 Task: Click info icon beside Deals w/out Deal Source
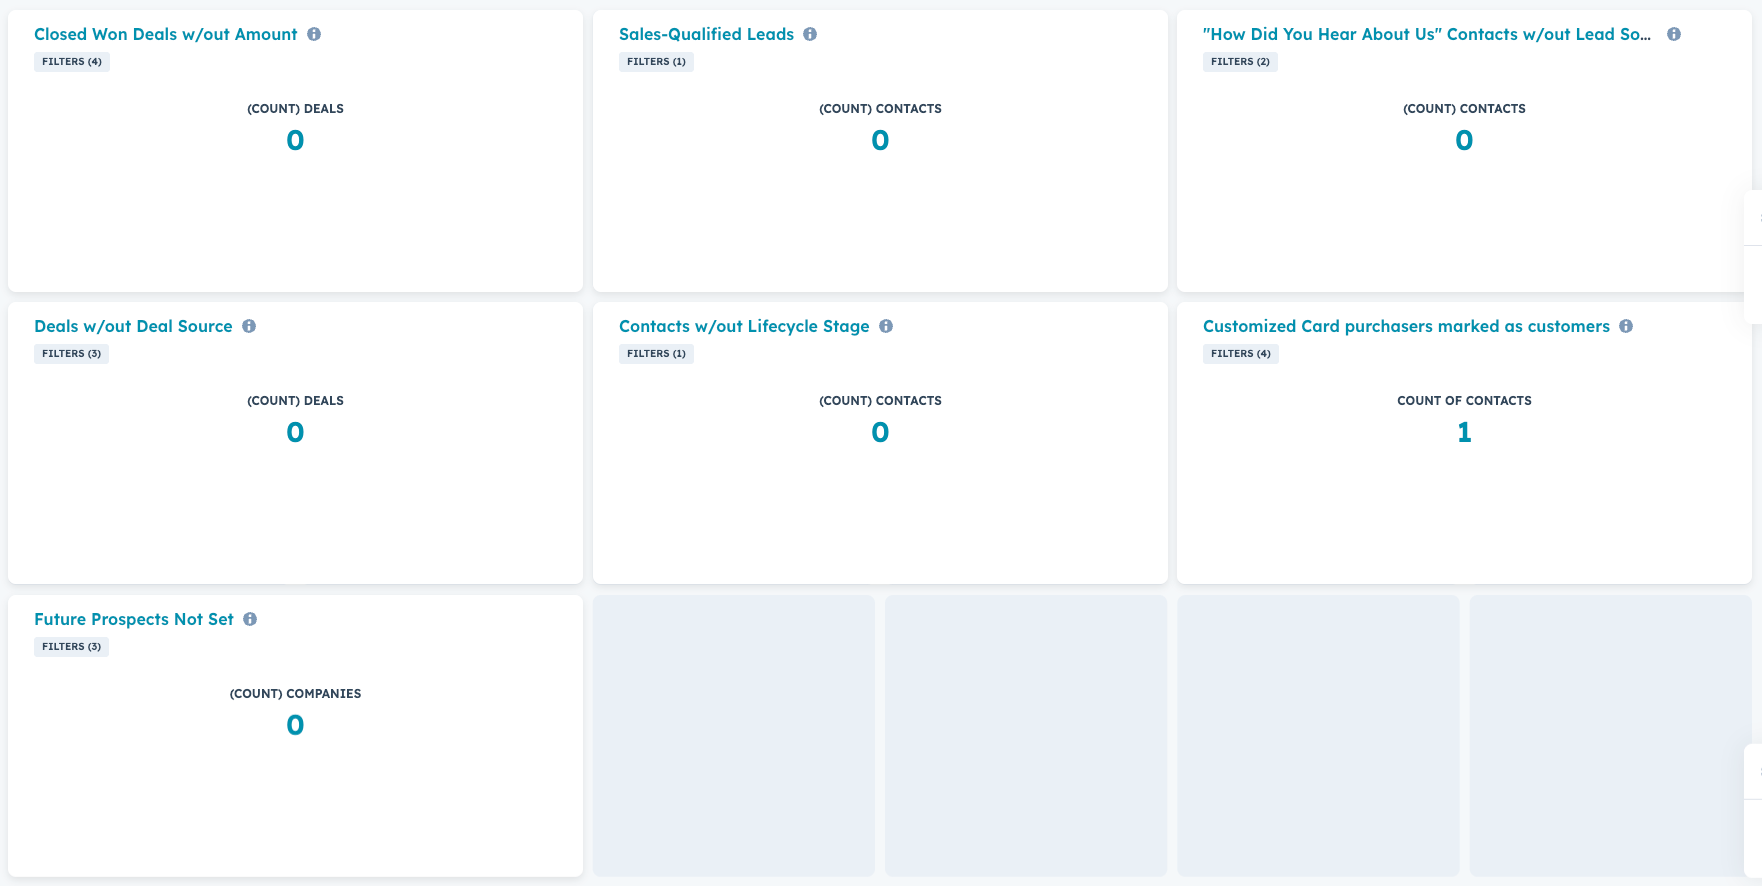coord(249,326)
